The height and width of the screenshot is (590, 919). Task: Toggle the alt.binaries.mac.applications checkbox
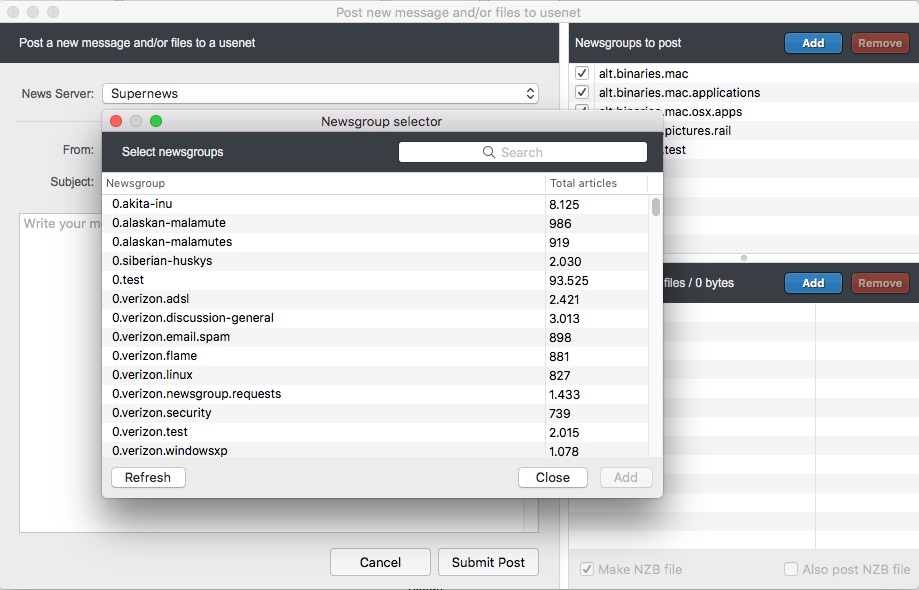(x=581, y=92)
